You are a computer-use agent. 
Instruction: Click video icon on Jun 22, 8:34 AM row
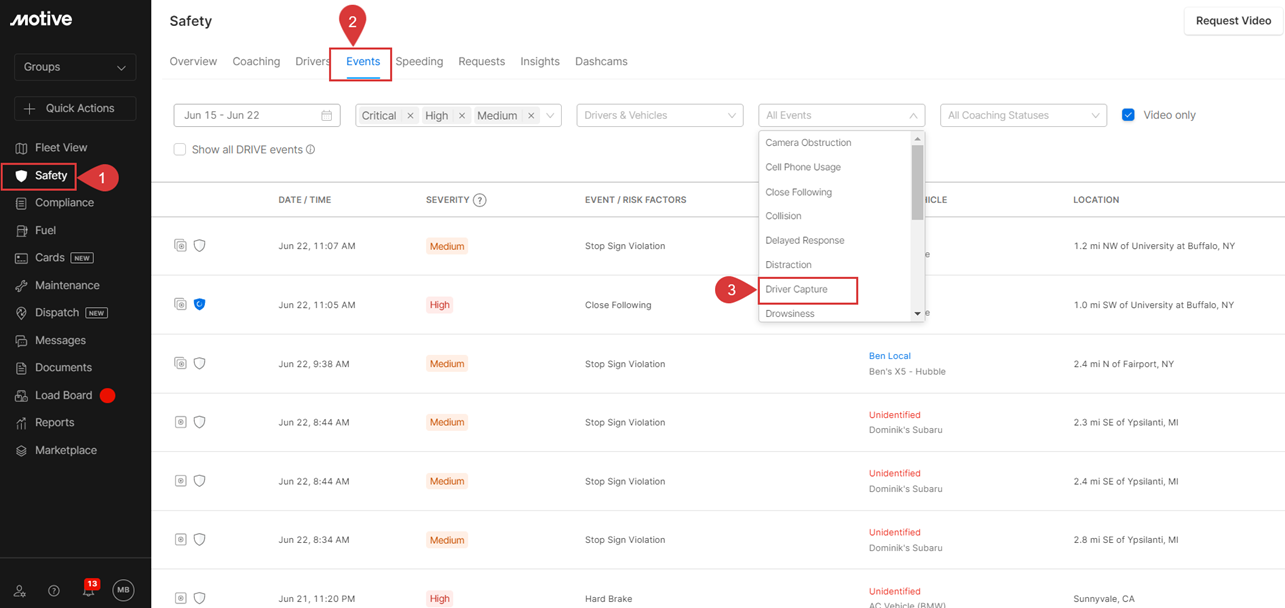(x=181, y=540)
